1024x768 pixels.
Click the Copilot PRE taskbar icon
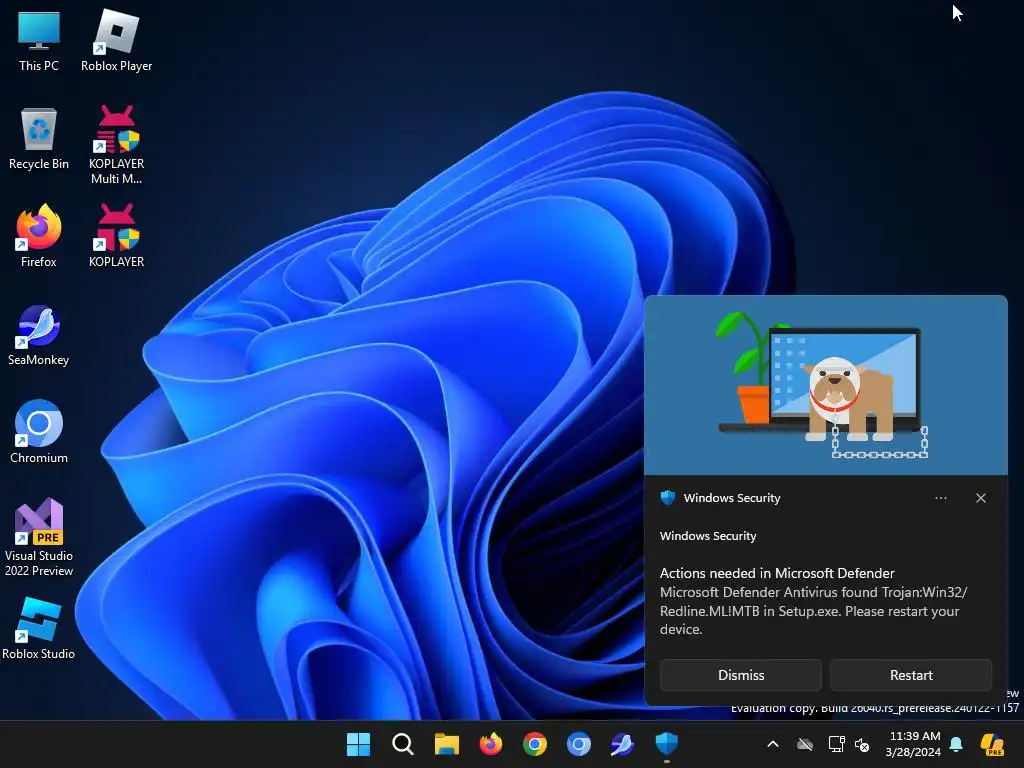(992, 744)
